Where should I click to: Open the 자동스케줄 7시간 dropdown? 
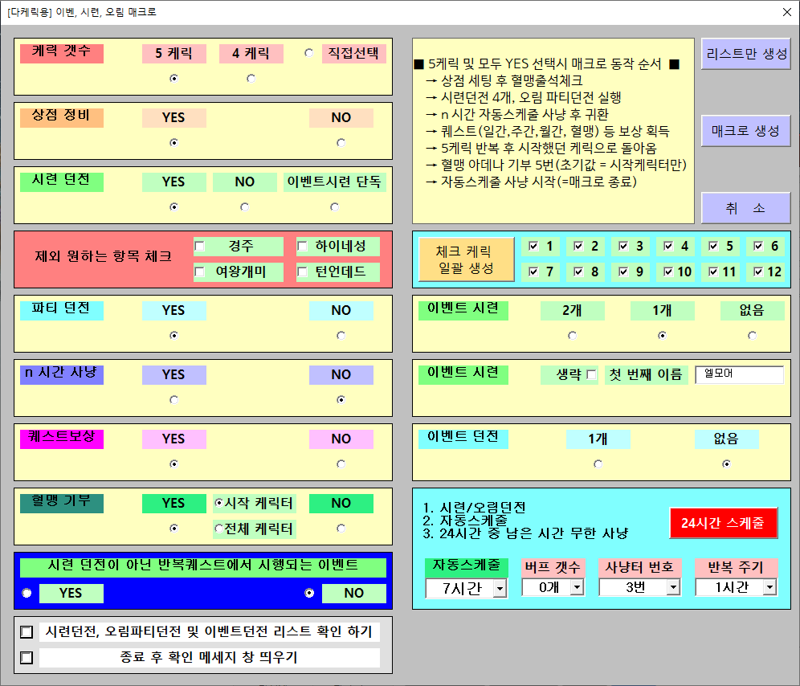[x=500, y=589]
